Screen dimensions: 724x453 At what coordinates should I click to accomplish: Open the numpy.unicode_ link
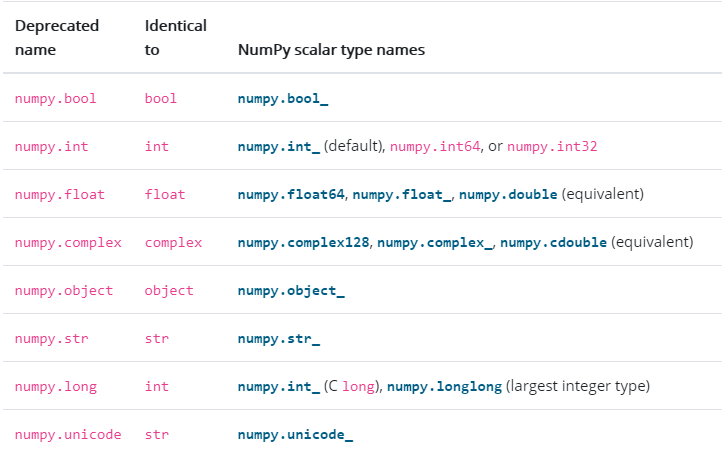296,435
